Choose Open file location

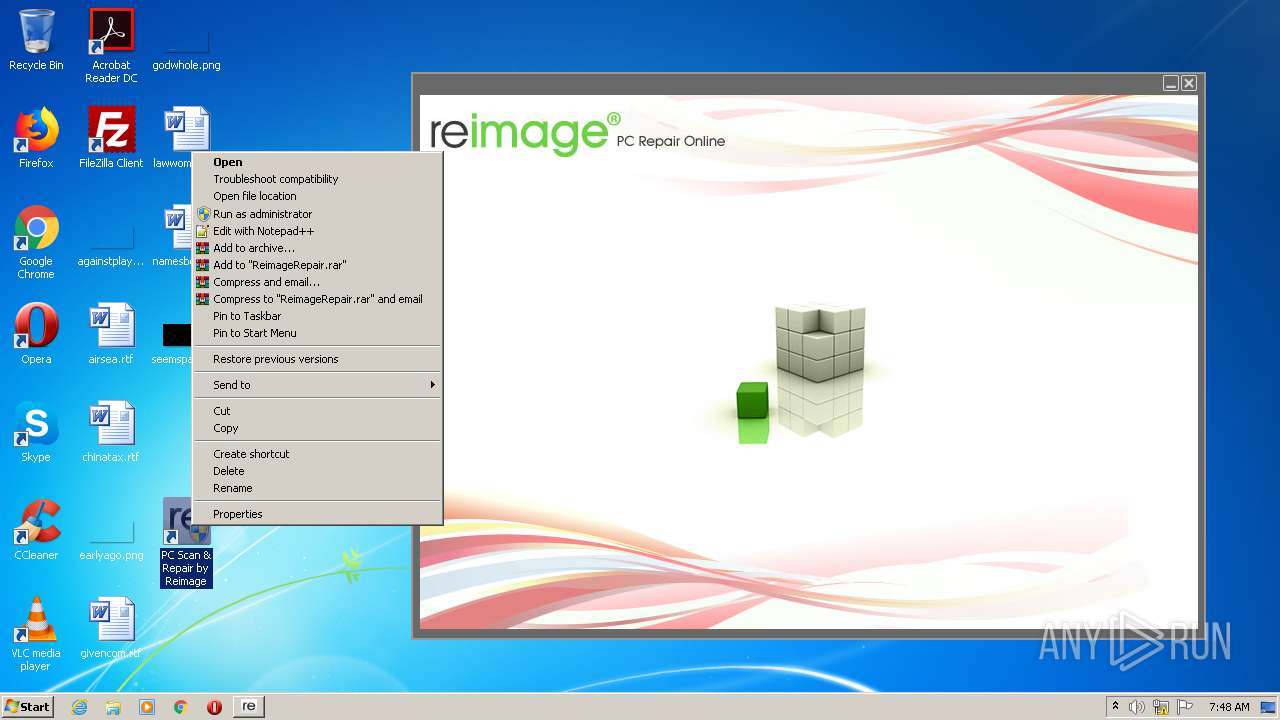tap(317, 196)
